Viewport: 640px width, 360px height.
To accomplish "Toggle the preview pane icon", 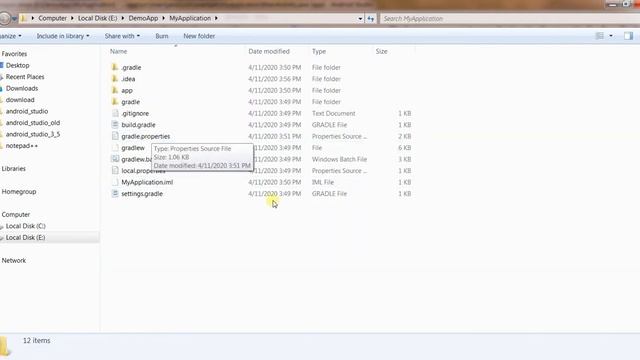I will [x=628, y=36].
